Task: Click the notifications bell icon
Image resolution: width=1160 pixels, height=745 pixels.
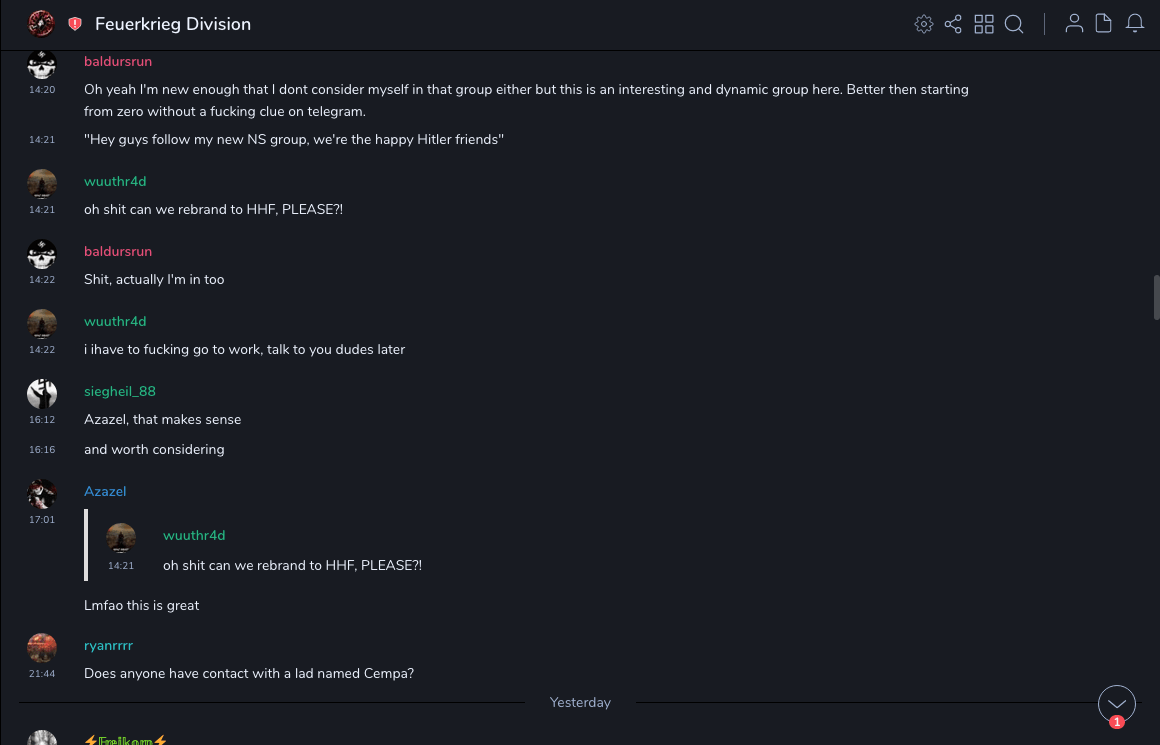Action: [1135, 24]
